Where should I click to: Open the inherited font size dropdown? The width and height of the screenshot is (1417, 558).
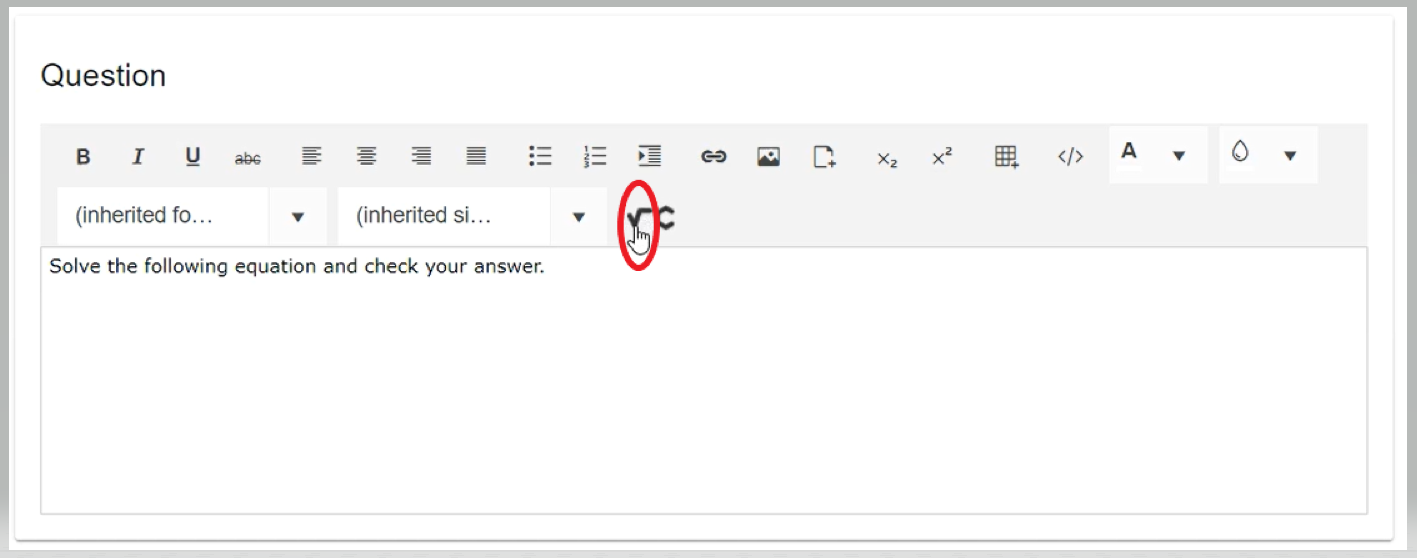point(472,216)
